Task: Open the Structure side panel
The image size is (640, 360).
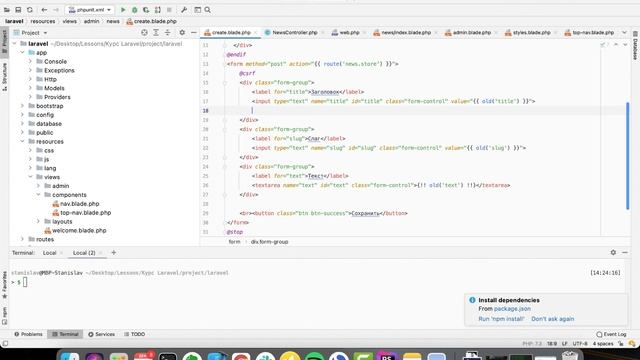Action: [4, 76]
